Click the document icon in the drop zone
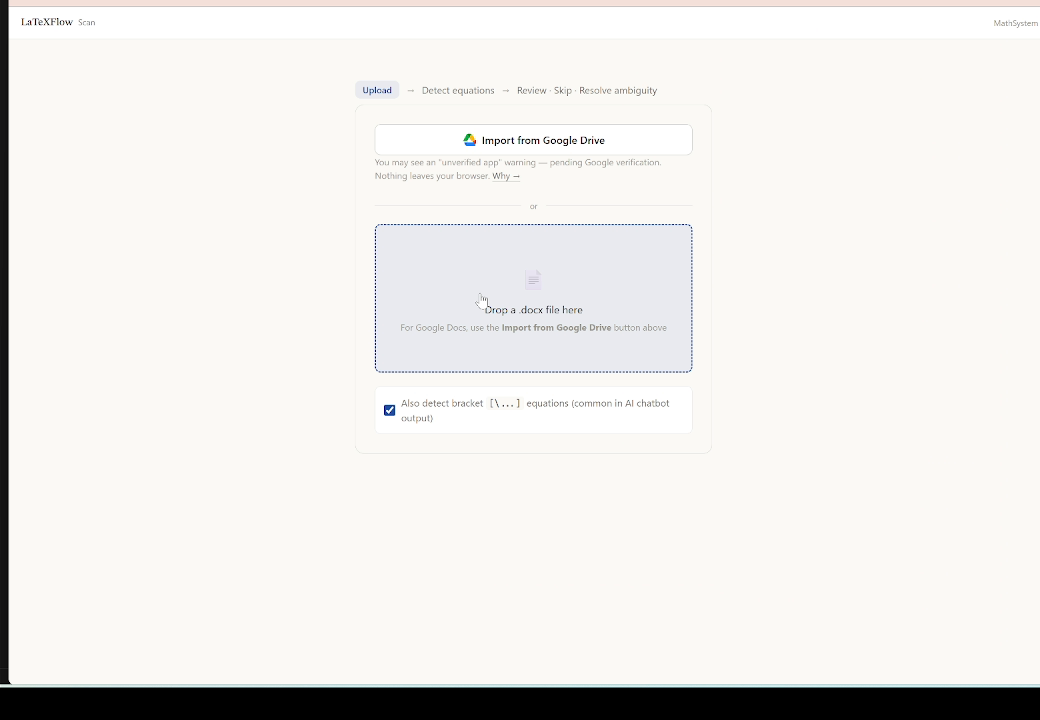Viewport: 1040px width, 720px height. pos(533,280)
